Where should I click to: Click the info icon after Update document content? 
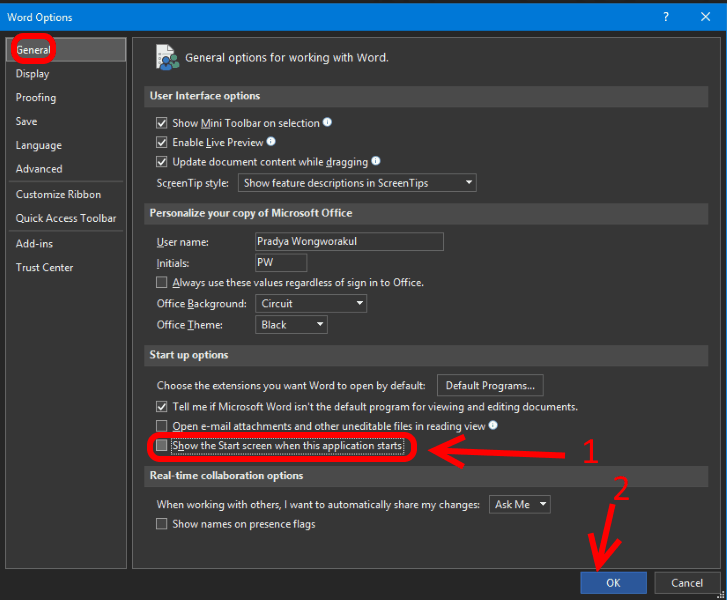(376, 161)
